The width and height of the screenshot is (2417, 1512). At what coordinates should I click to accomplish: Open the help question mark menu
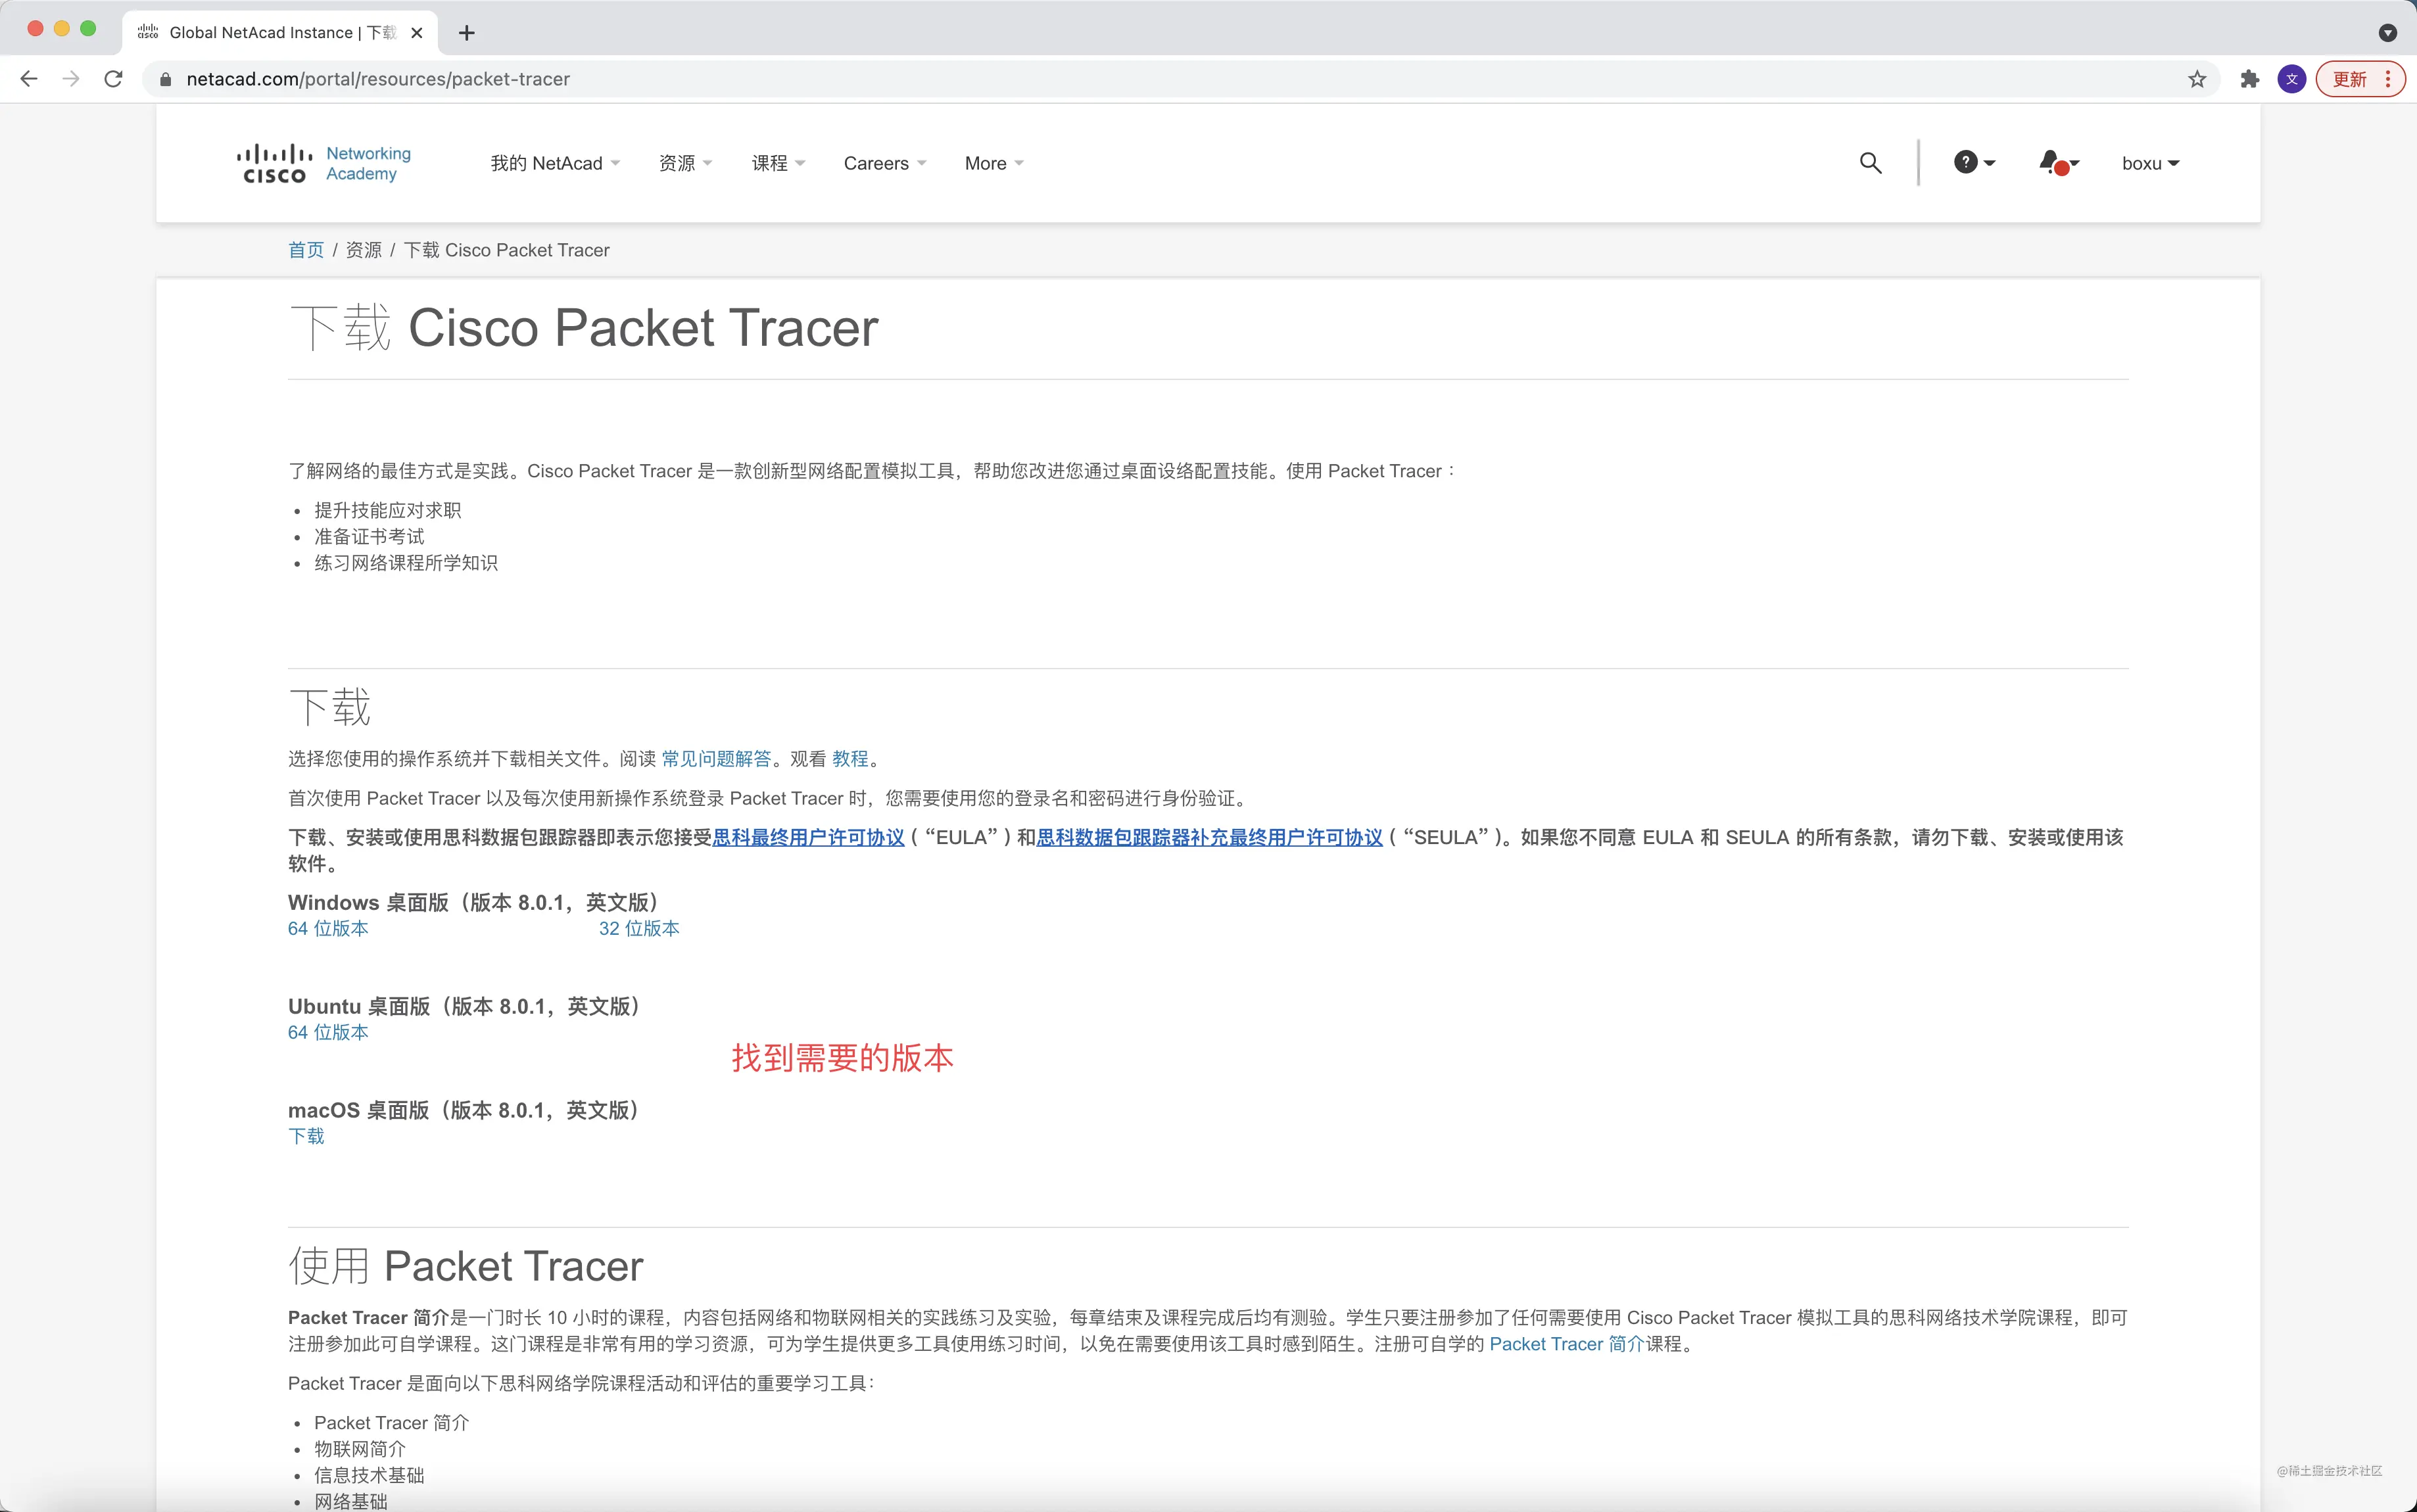(x=1974, y=163)
